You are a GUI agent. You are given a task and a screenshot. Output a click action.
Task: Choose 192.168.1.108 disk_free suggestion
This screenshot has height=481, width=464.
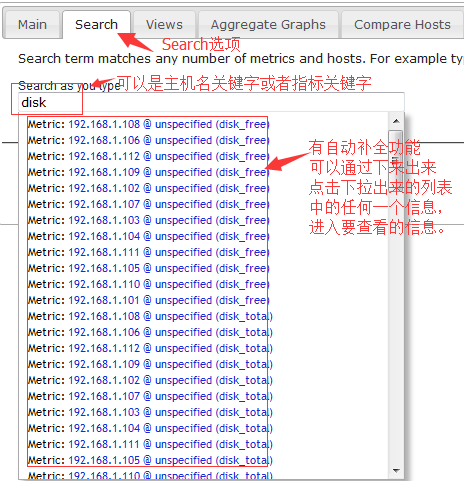(x=149, y=124)
